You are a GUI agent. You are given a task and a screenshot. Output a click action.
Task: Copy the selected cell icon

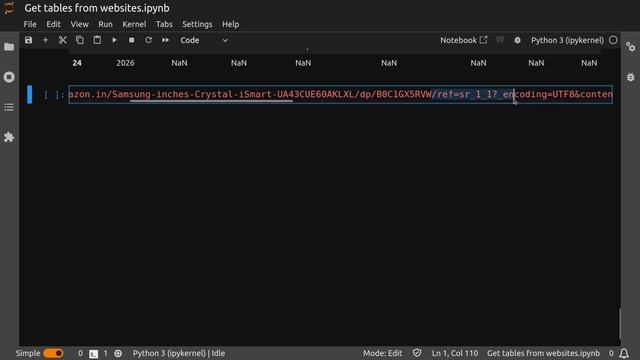[x=80, y=40]
